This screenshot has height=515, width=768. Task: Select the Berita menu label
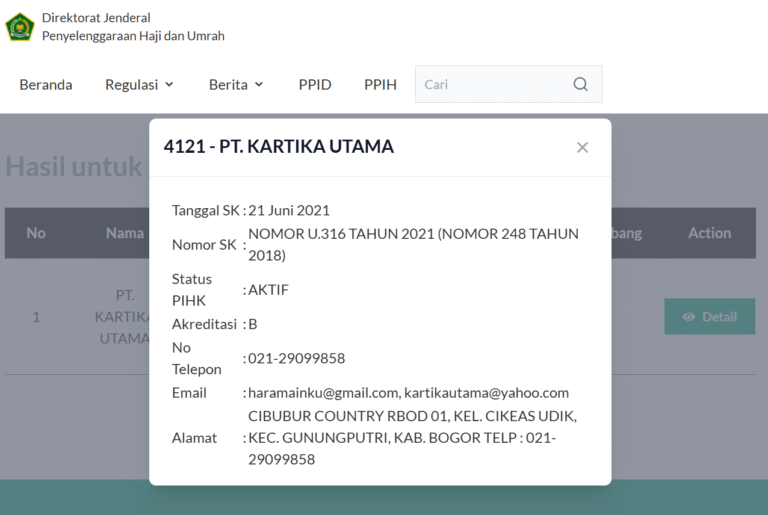pyautogui.click(x=228, y=85)
